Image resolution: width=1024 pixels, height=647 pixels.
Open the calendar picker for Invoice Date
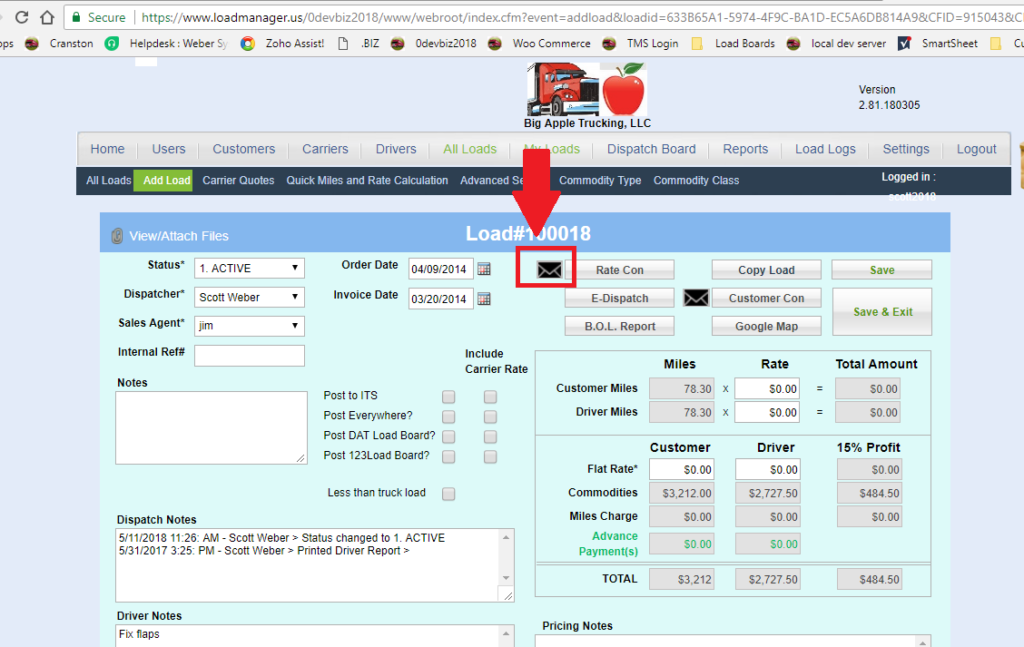tap(485, 298)
